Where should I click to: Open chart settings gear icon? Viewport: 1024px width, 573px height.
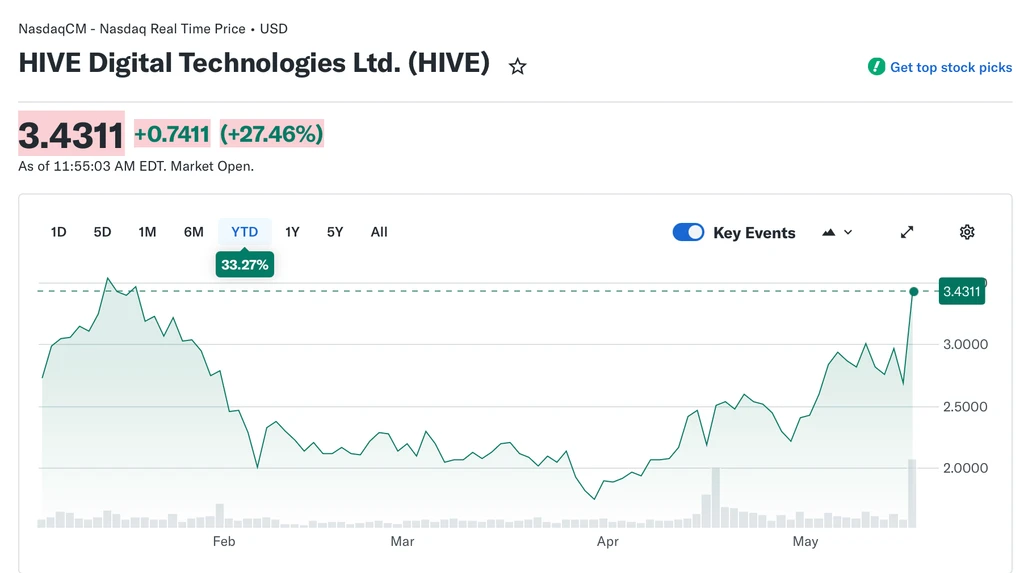click(x=967, y=232)
